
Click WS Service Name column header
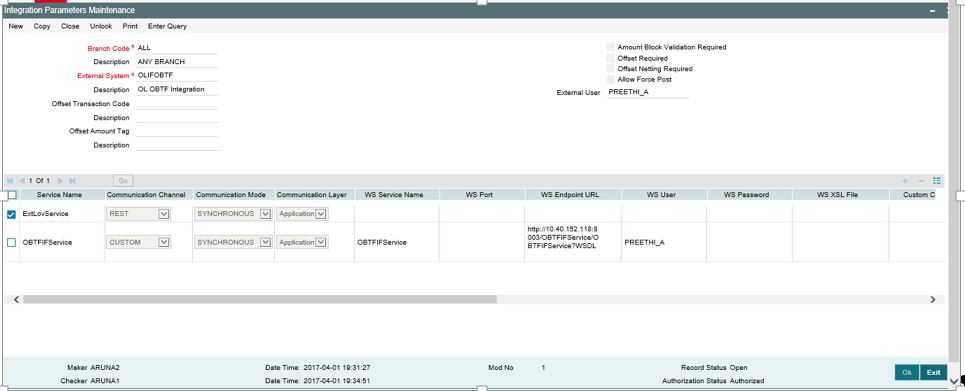(x=394, y=195)
